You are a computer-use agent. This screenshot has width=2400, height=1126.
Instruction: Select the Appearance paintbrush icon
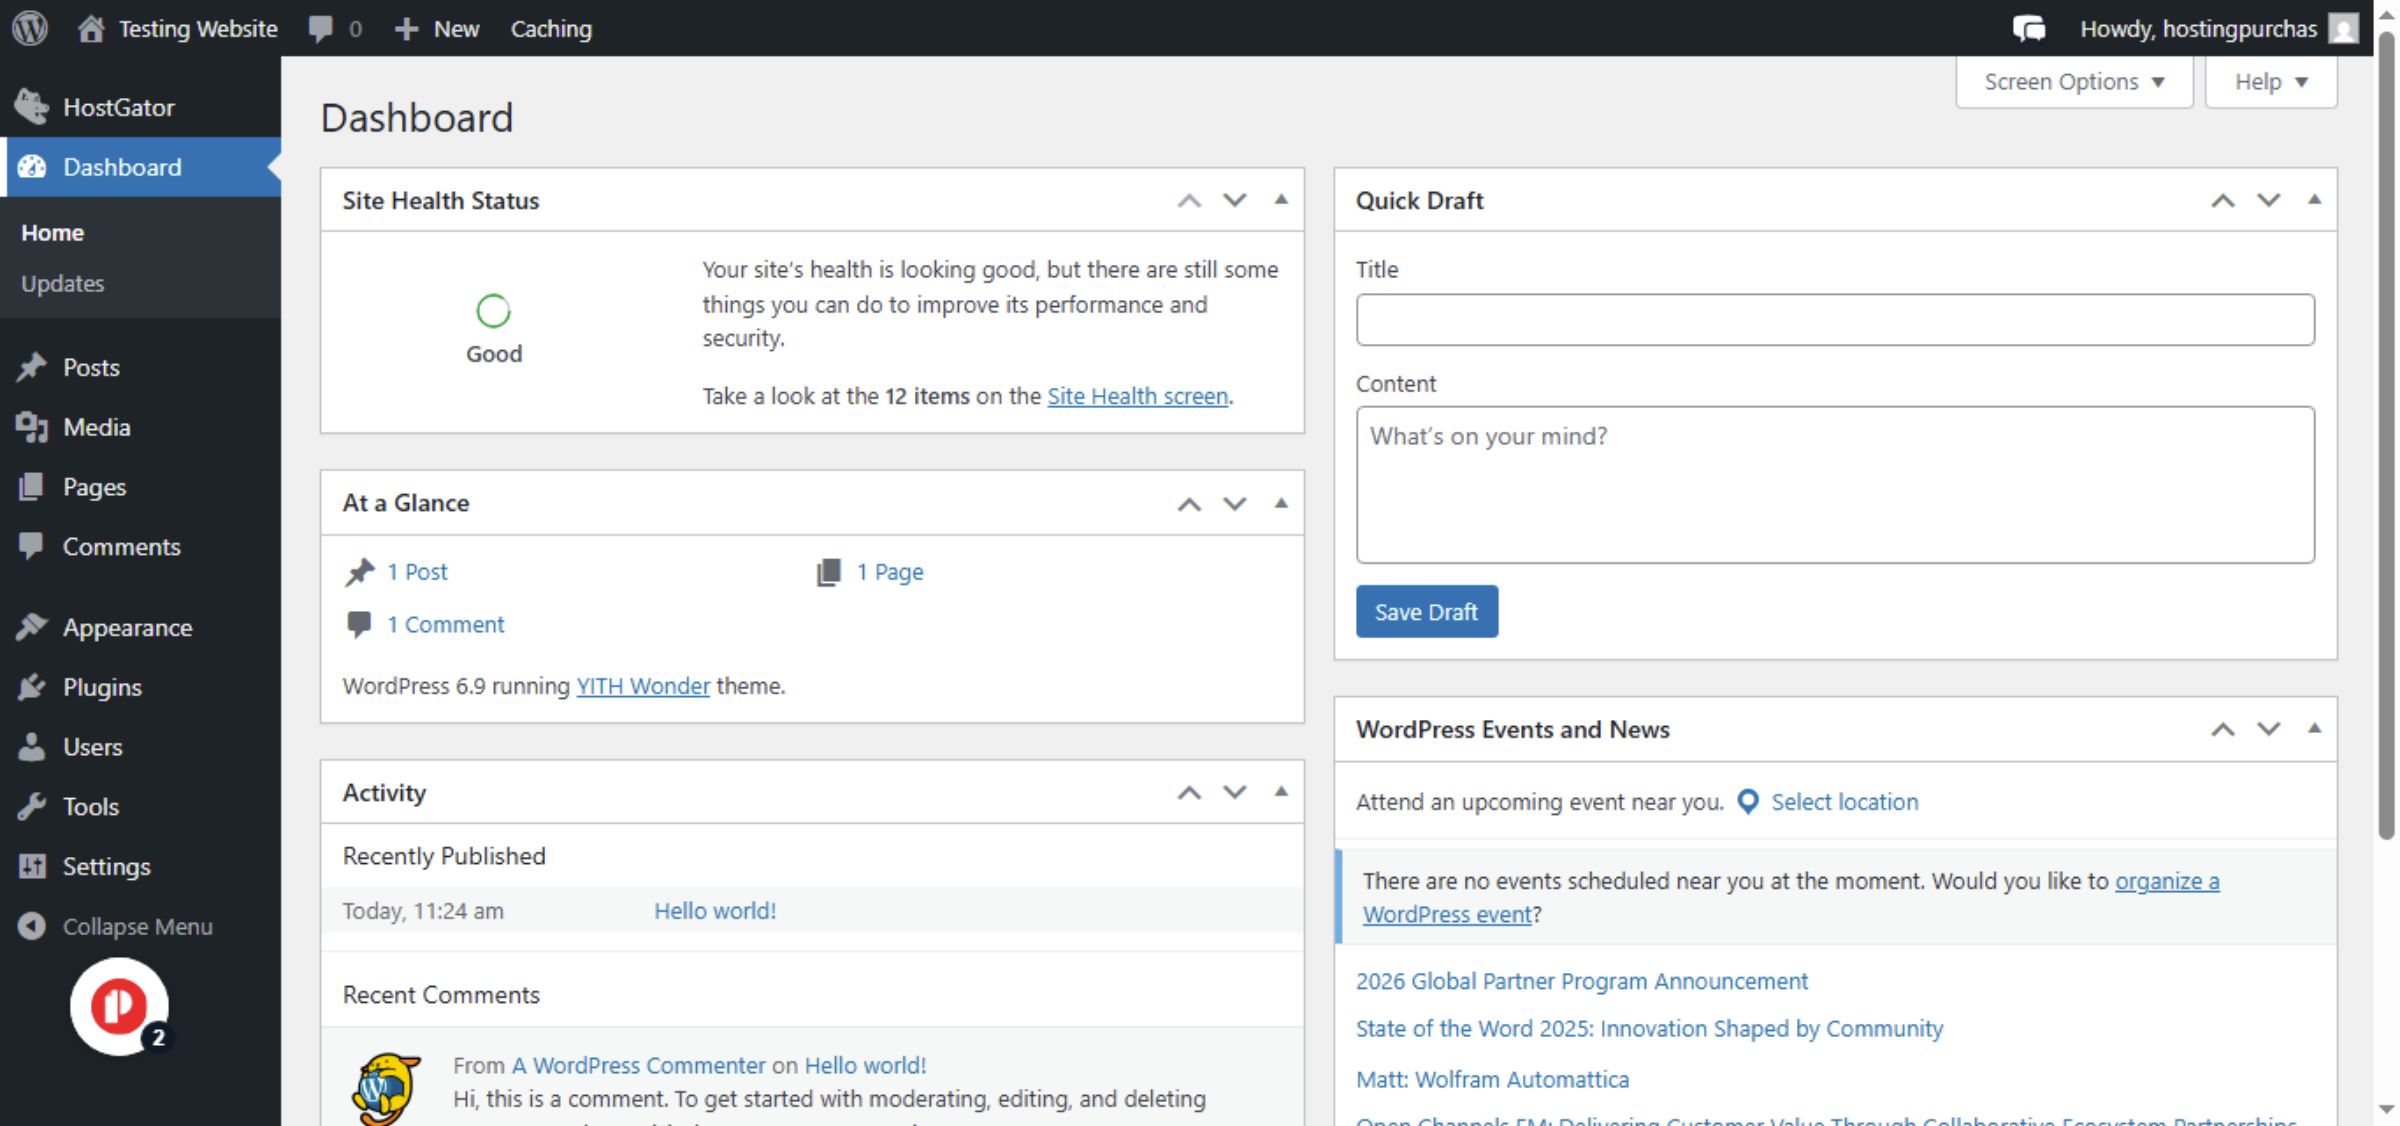click(x=31, y=627)
